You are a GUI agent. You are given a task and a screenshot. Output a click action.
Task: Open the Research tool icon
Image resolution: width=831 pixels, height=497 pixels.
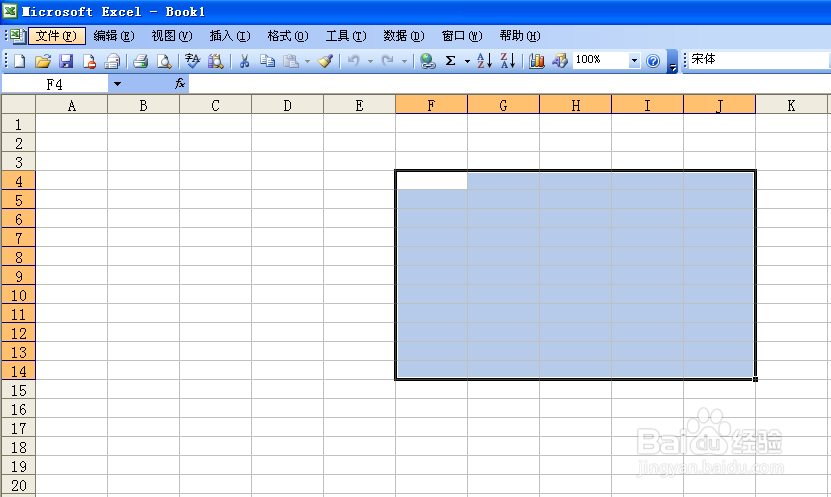click(215, 61)
